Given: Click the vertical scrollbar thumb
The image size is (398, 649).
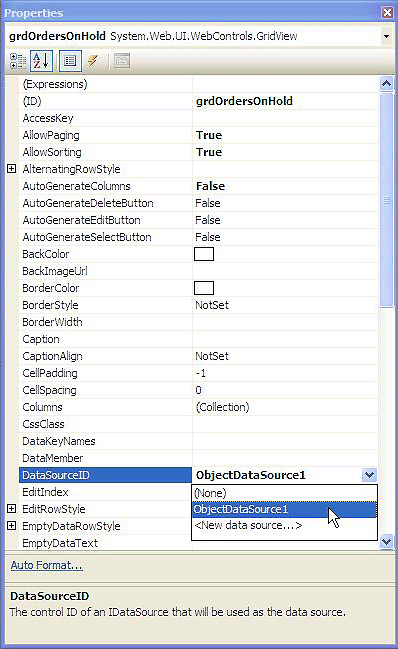Looking at the screenshot, I should (x=386, y=200).
